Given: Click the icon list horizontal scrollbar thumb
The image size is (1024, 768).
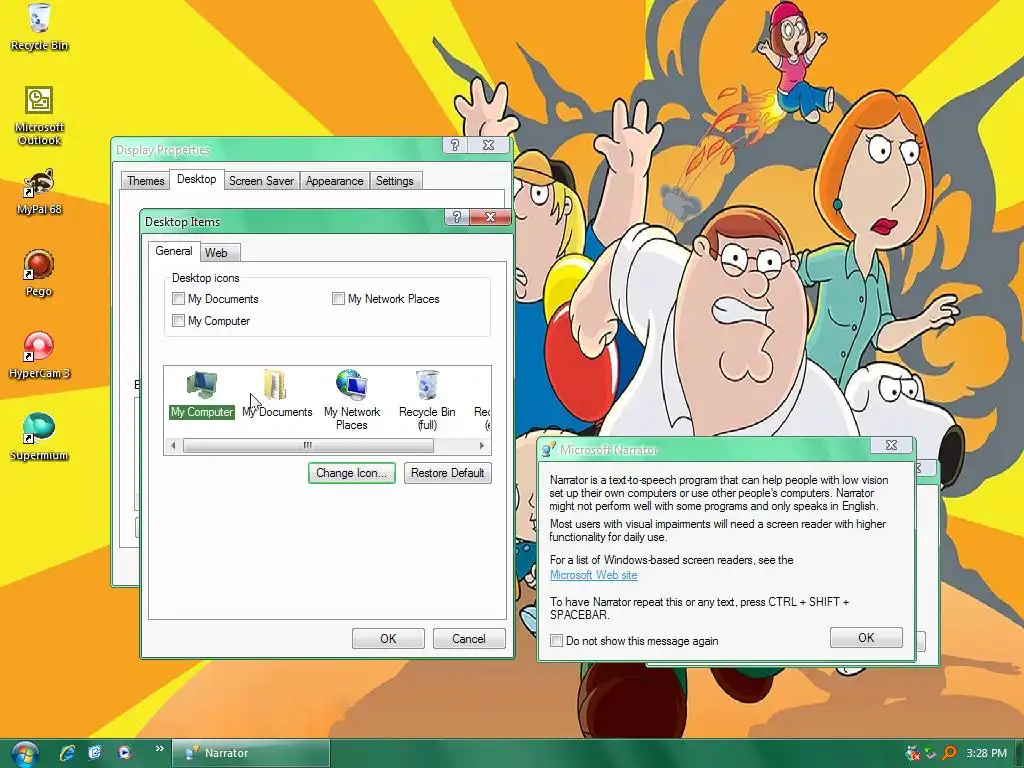Looking at the screenshot, I should pos(308,445).
